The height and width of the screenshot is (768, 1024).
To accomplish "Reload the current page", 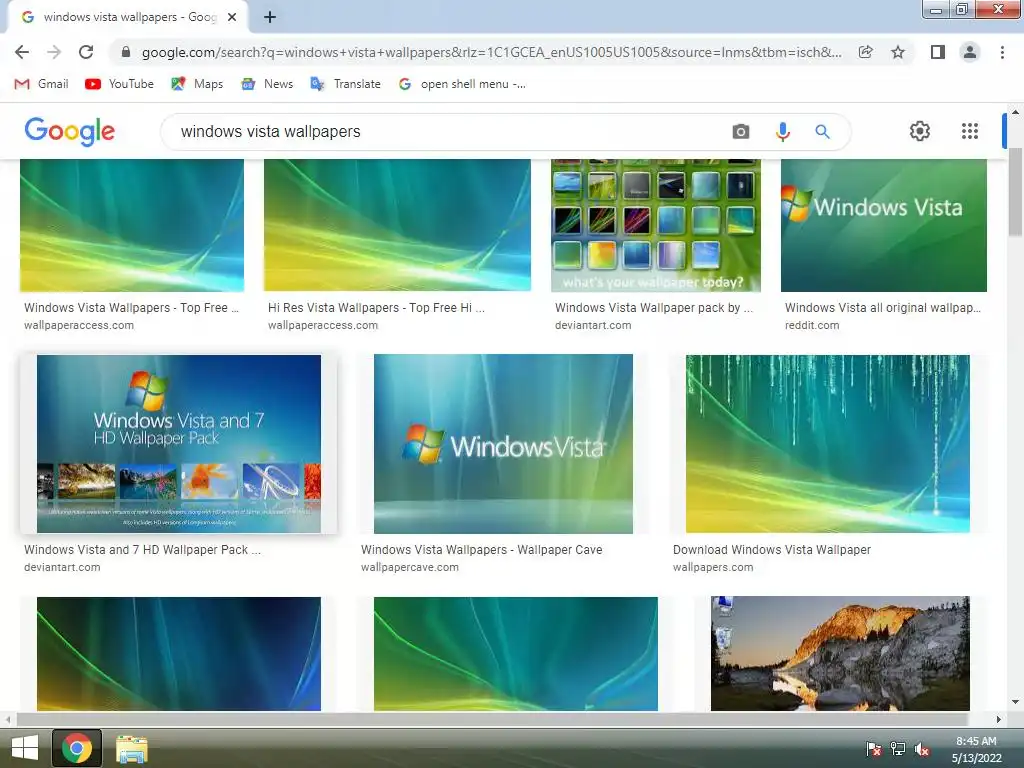I will 86,52.
